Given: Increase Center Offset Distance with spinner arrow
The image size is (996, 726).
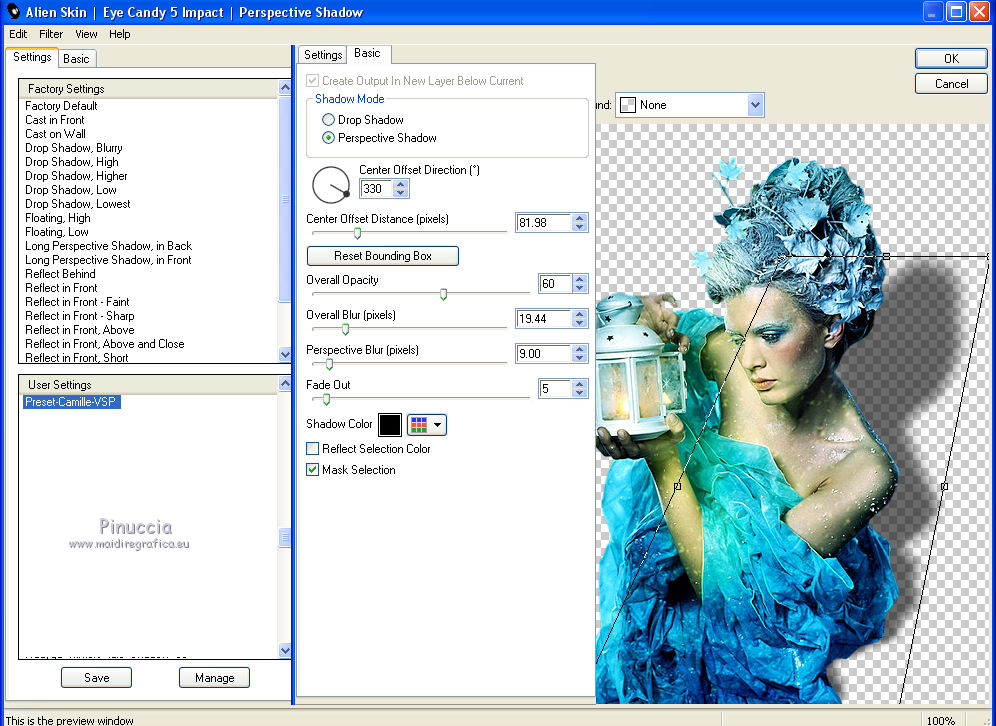Looking at the screenshot, I should coord(581,217).
